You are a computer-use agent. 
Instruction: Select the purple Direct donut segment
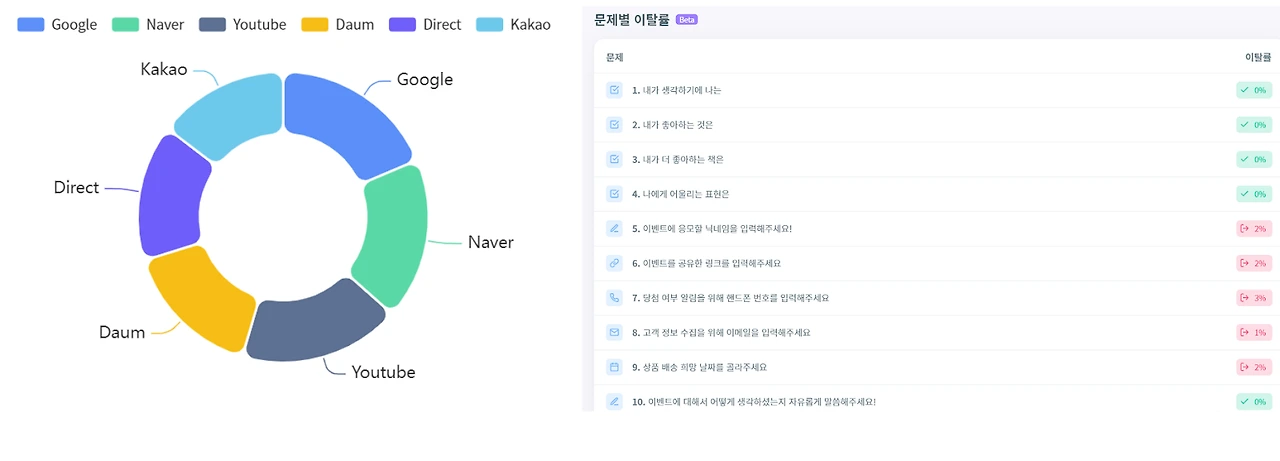(x=171, y=196)
